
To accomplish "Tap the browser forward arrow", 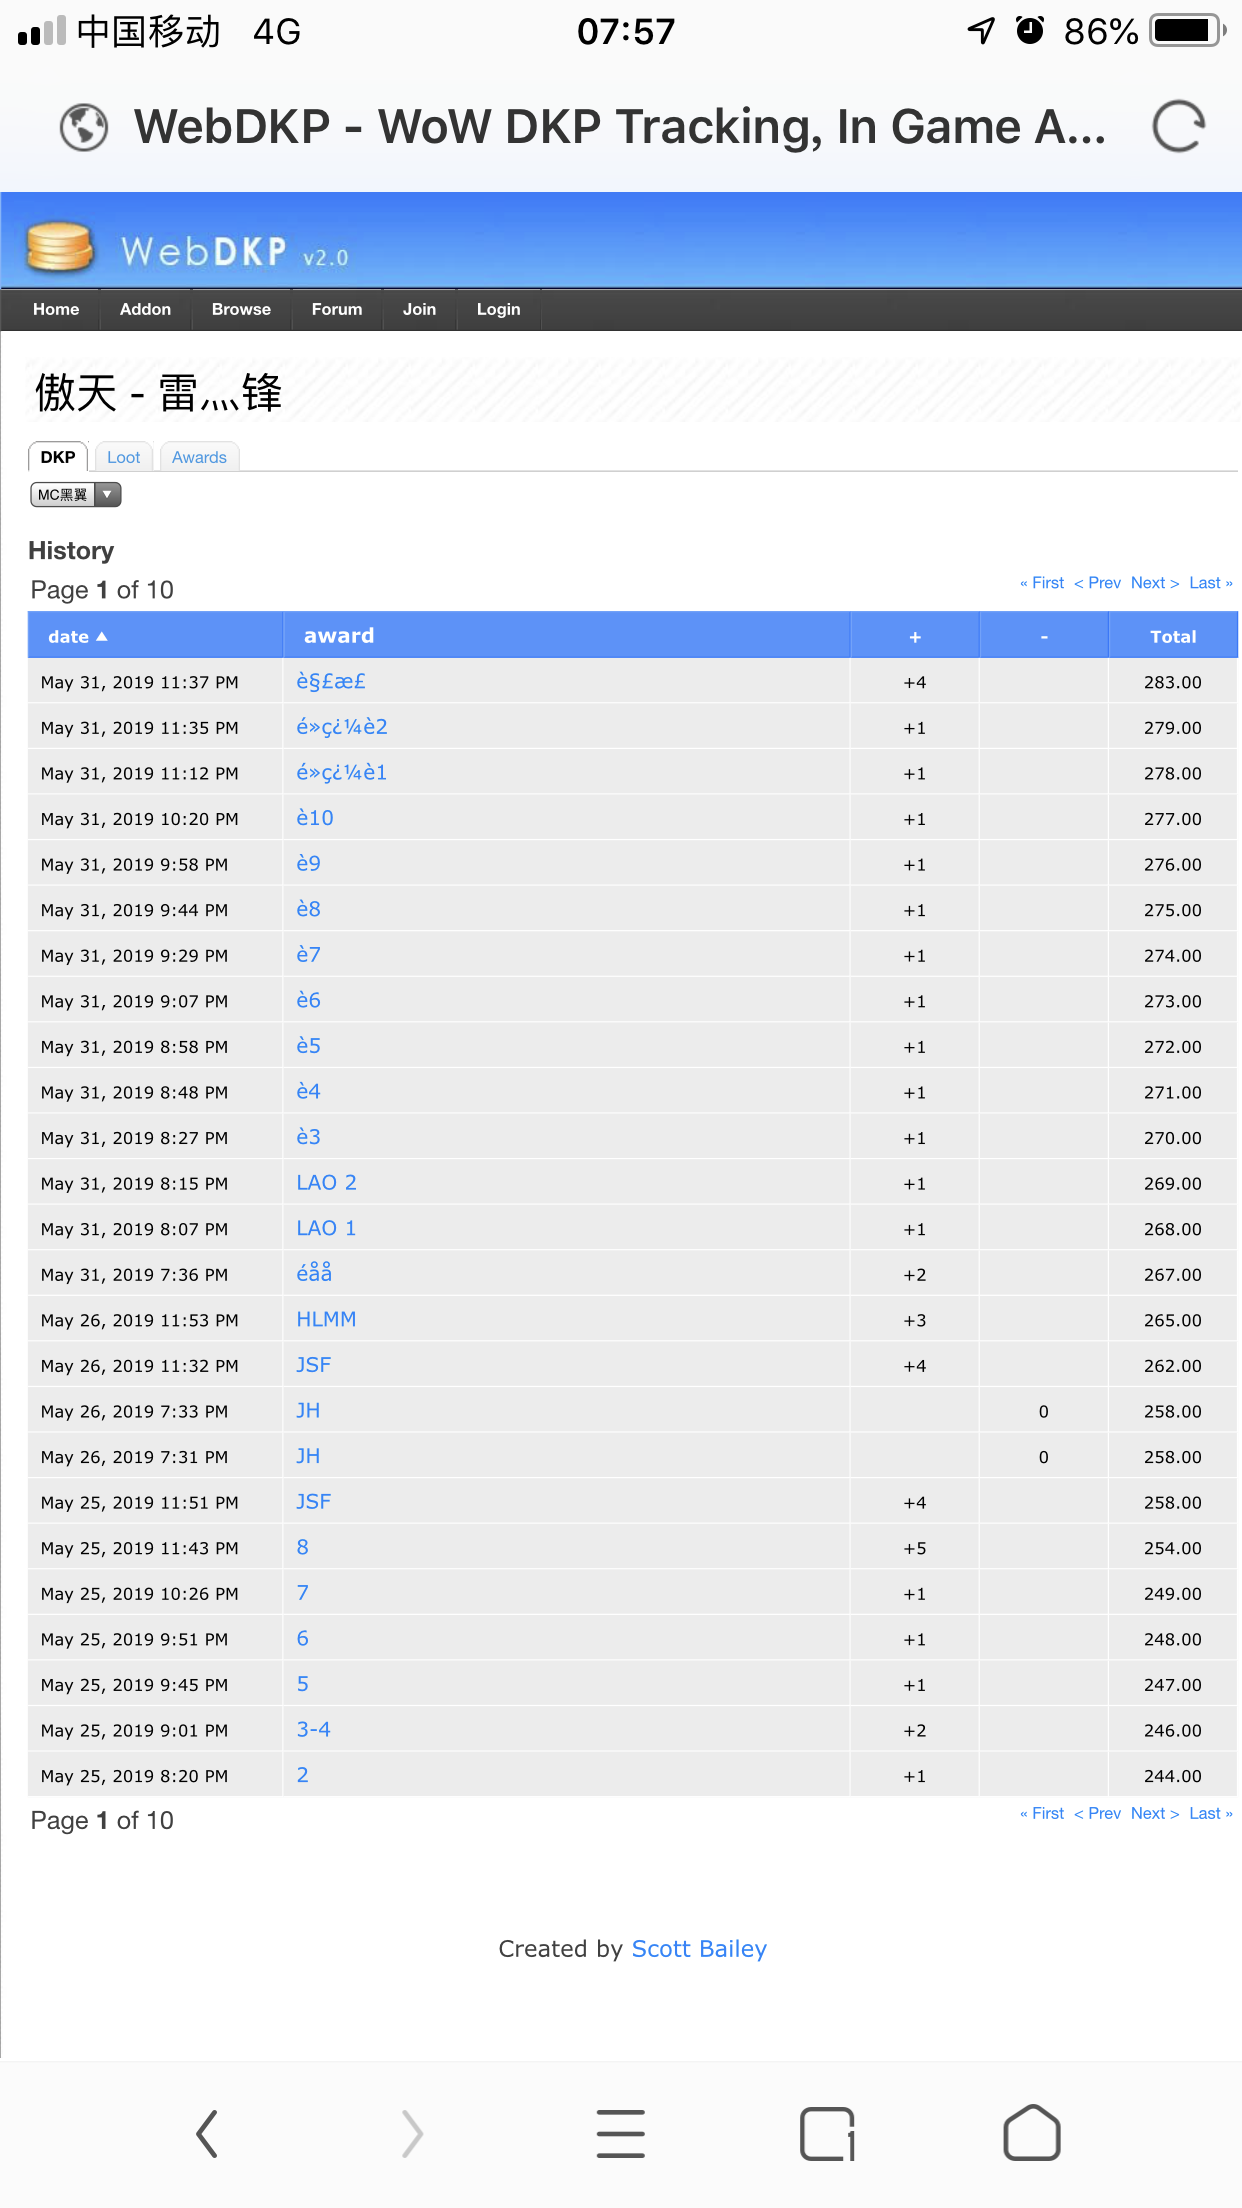I will click(412, 2134).
